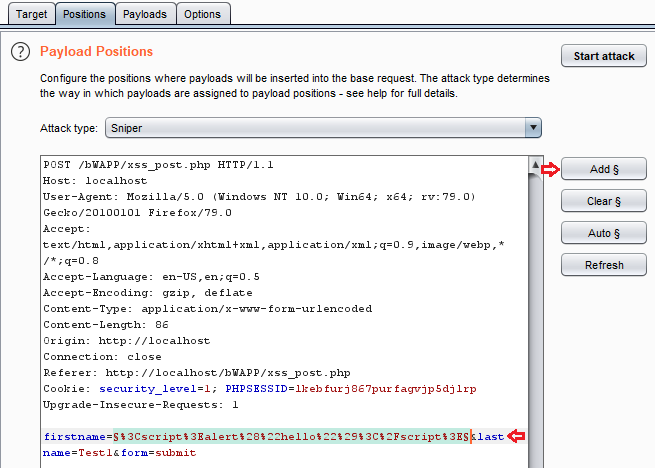655x468 pixels.
Task: Expand the Attack type dropdown arrow
Action: click(533, 127)
